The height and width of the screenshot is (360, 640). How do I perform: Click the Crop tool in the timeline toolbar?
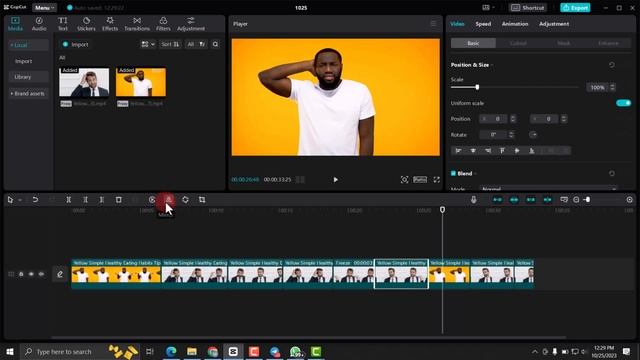(202, 200)
